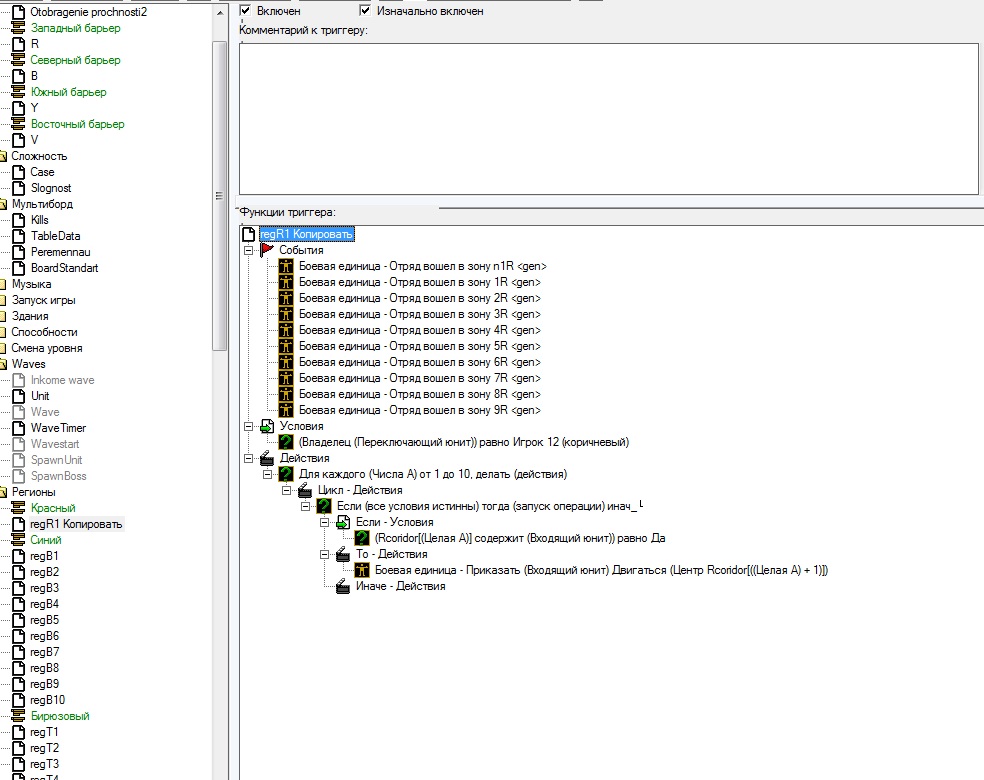The width and height of the screenshot is (984, 780).
Task: Select the event icon for zone n1R
Action: tap(286, 266)
